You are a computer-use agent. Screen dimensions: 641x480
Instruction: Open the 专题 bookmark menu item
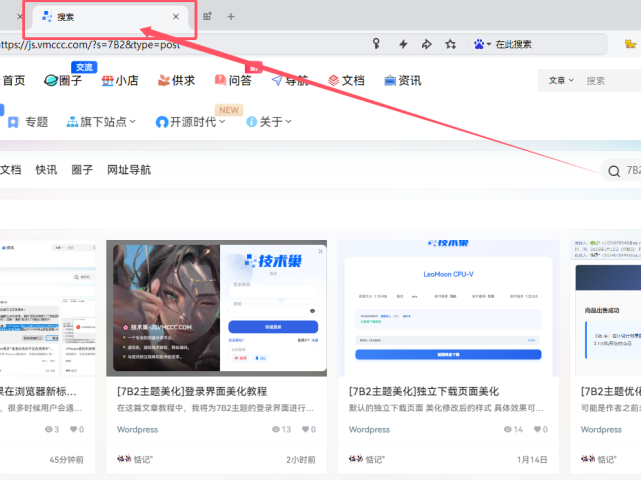click(x=28, y=122)
